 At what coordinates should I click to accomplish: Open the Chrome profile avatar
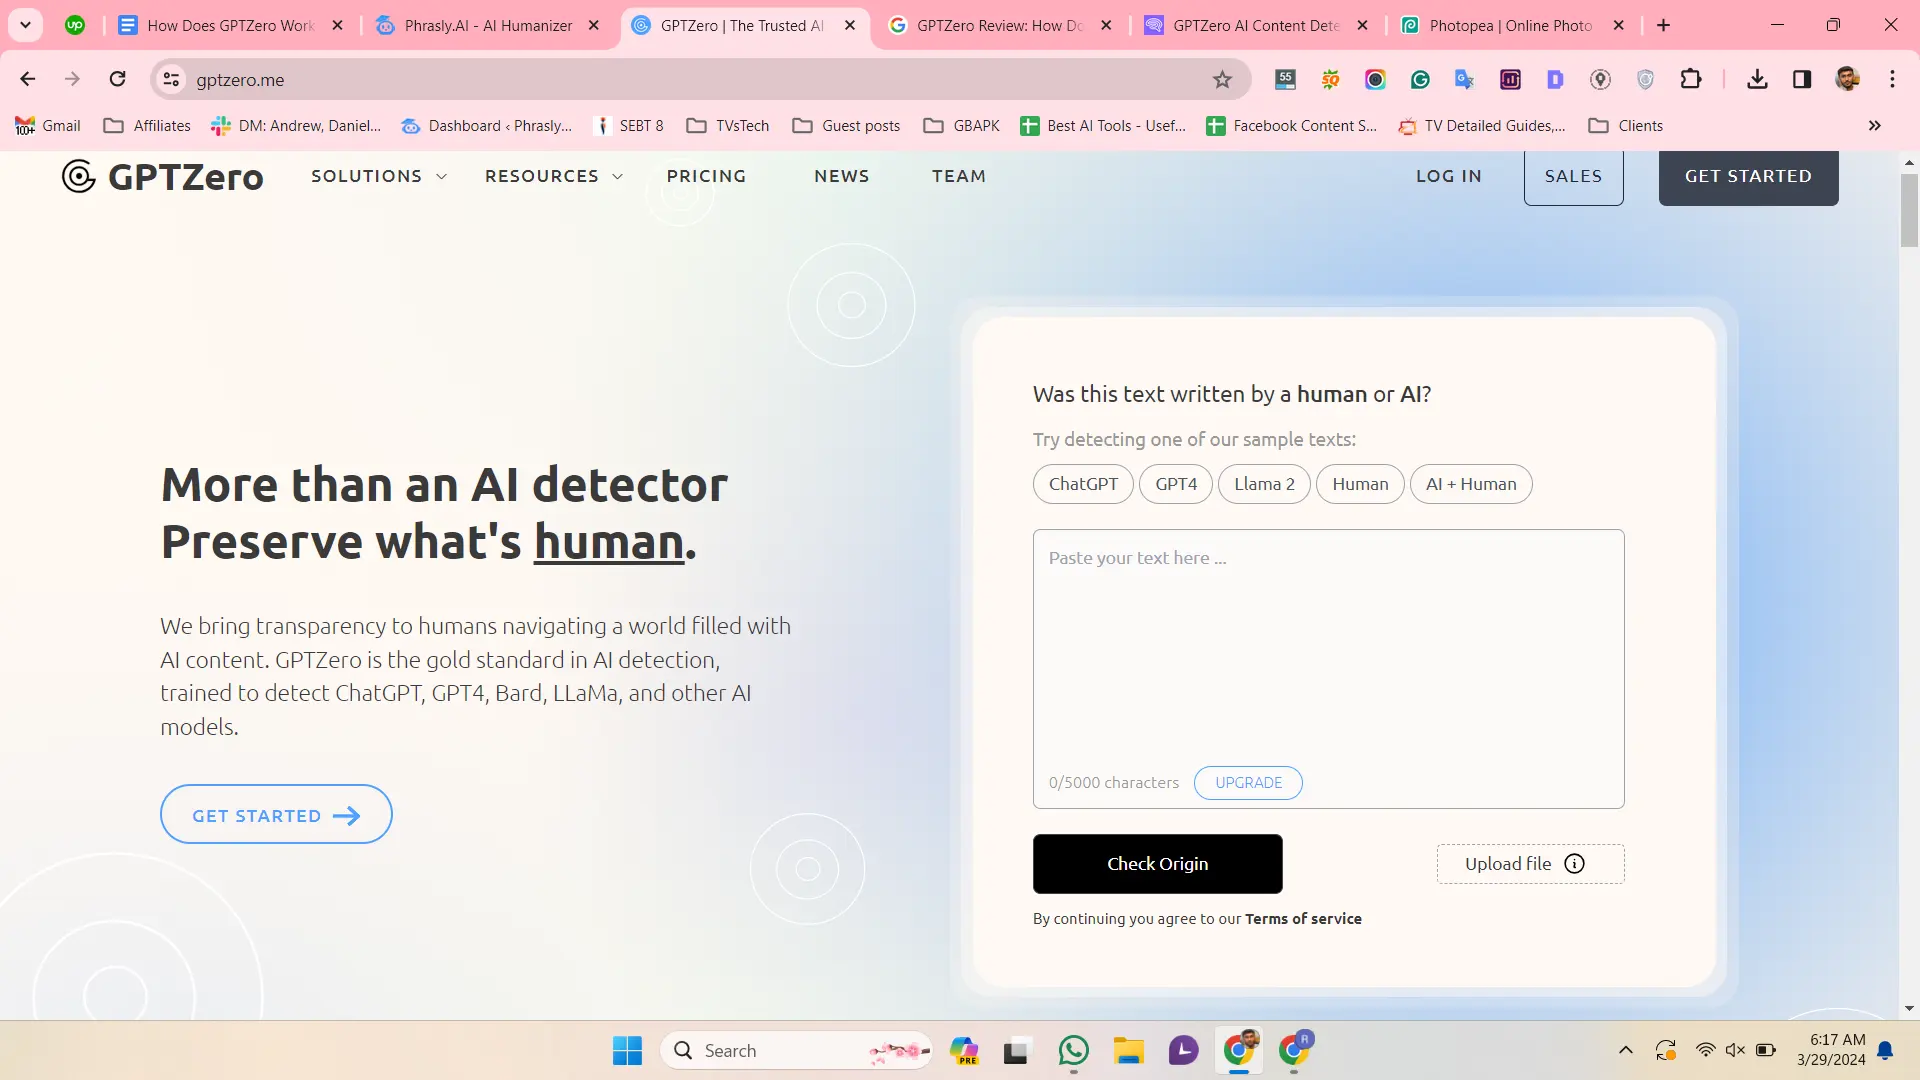pos(1848,79)
